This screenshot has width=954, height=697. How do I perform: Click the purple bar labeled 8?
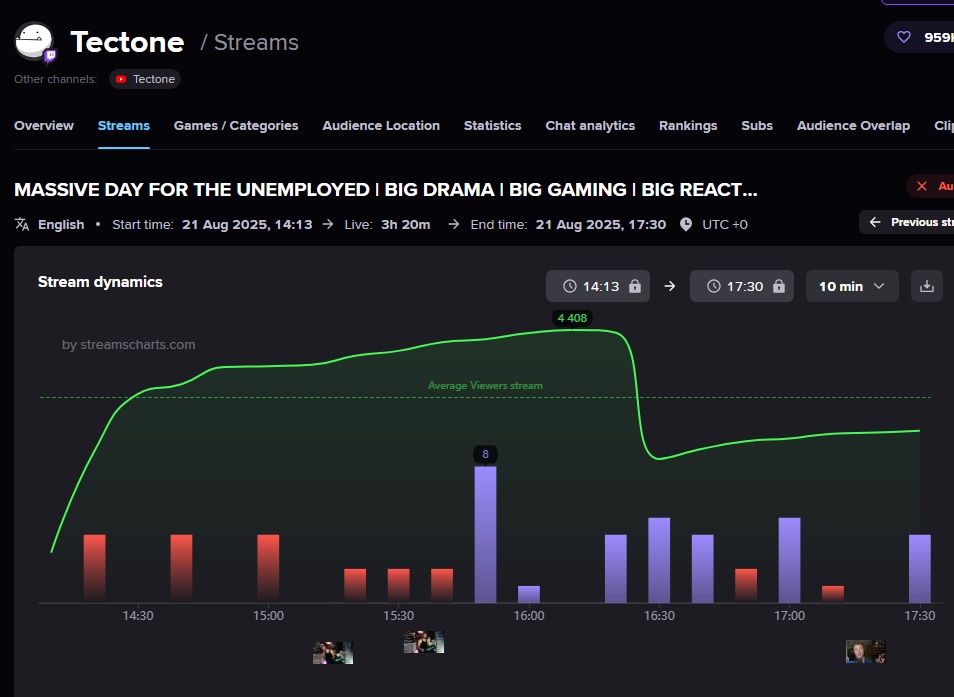486,534
